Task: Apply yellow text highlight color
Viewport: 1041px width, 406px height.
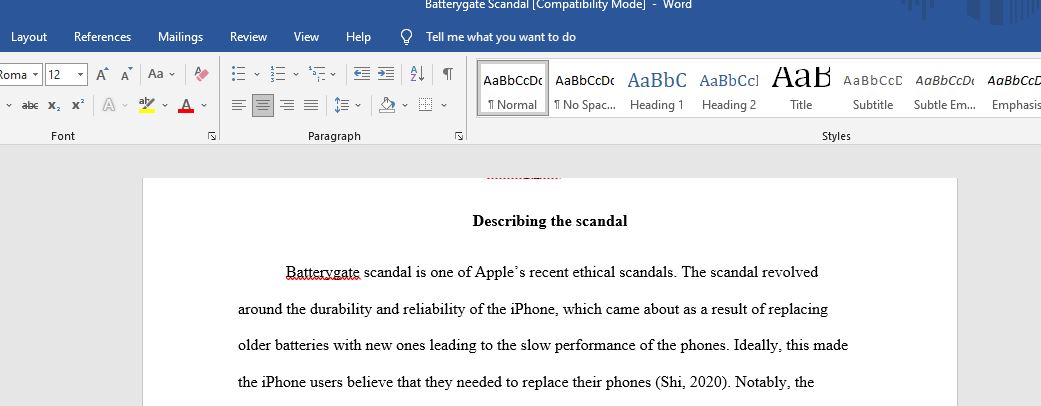Action: coord(147,105)
